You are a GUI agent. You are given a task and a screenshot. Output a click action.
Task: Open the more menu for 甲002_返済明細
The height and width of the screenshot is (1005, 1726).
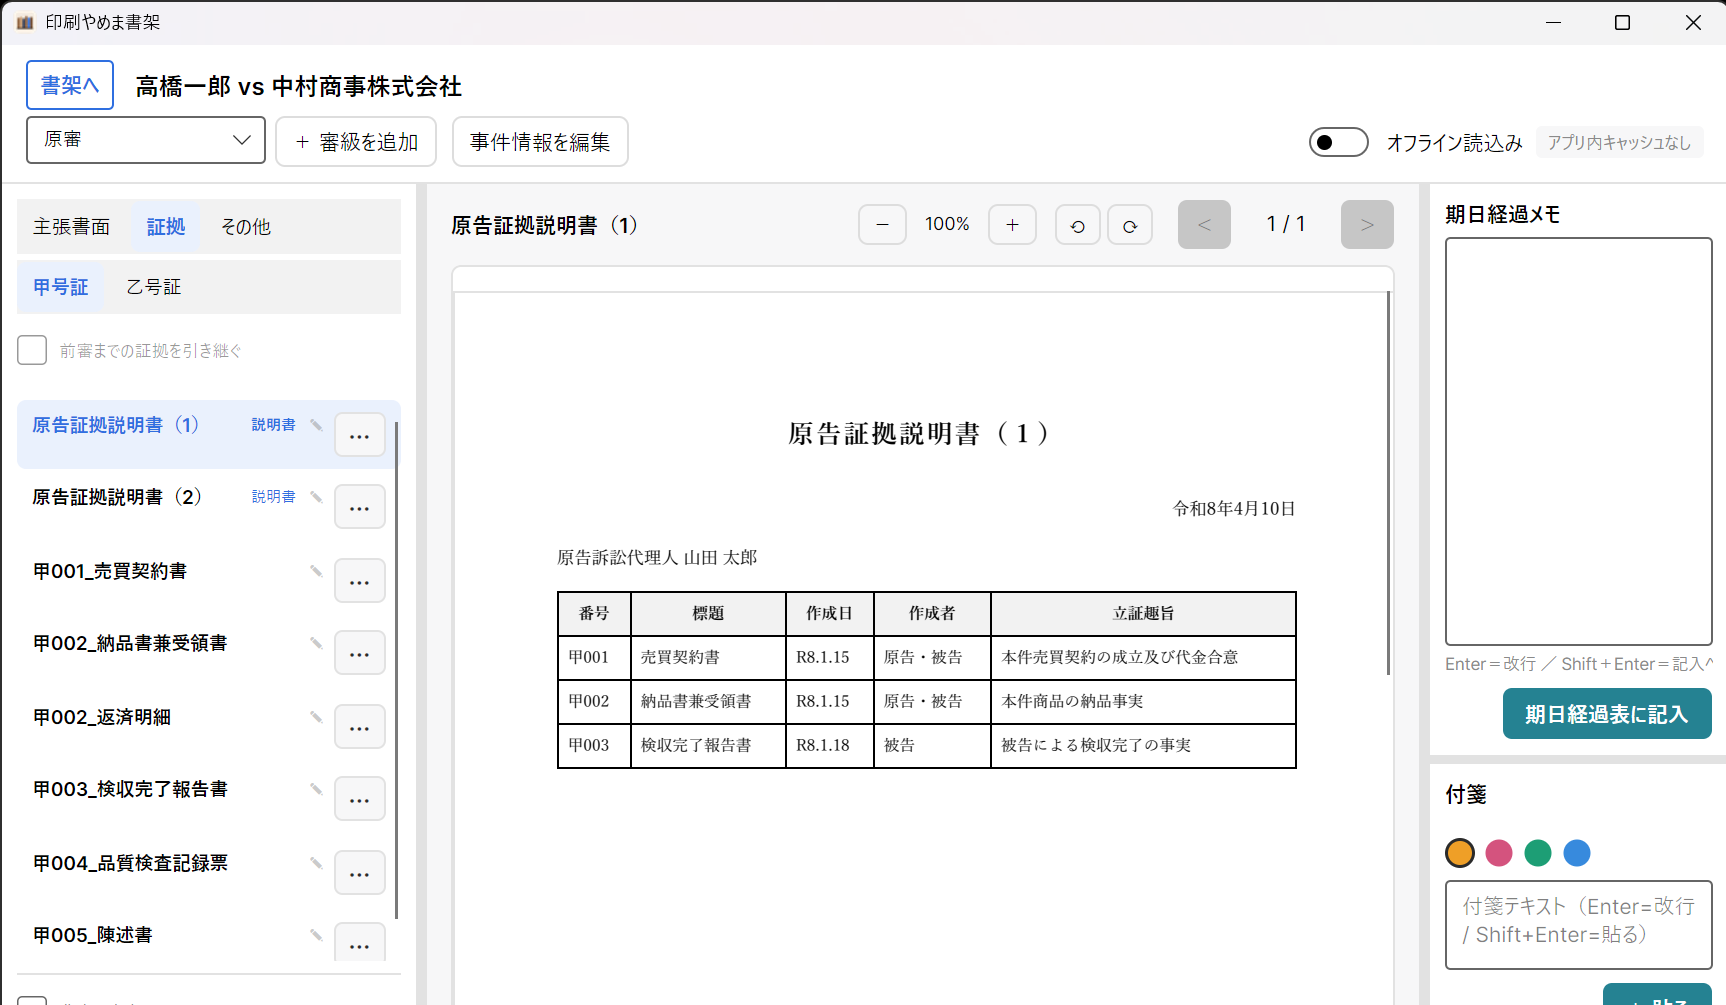pyautogui.click(x=360, y=727)
